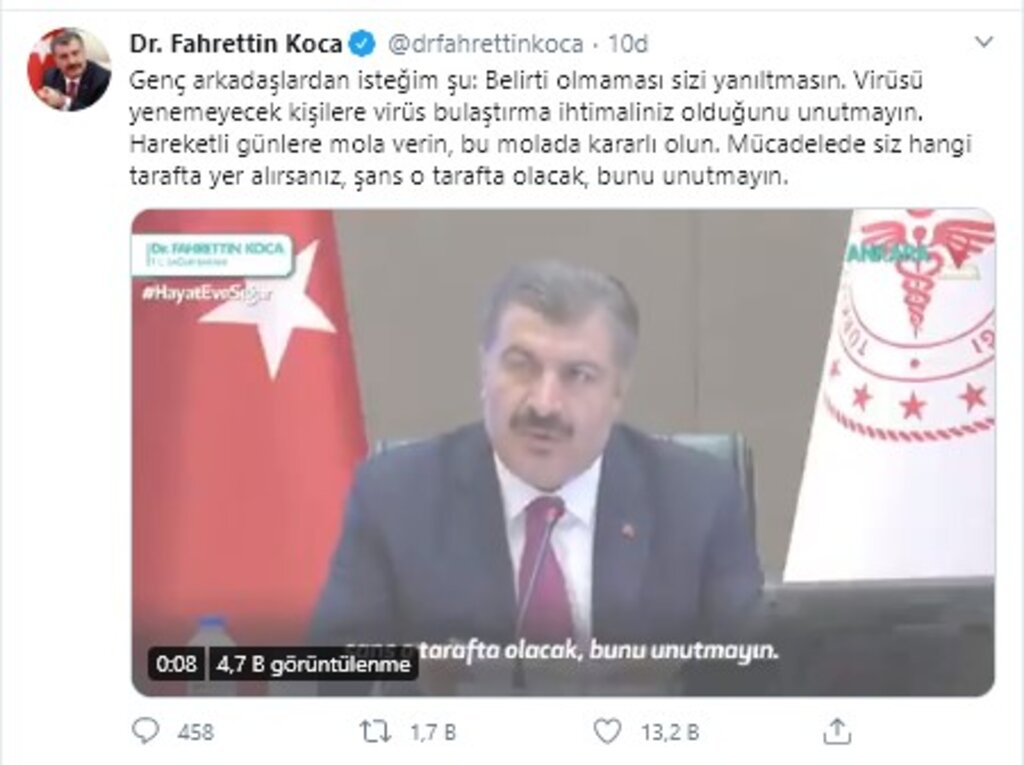Open the @drfahrettinkoca handle link

[485, 44]
